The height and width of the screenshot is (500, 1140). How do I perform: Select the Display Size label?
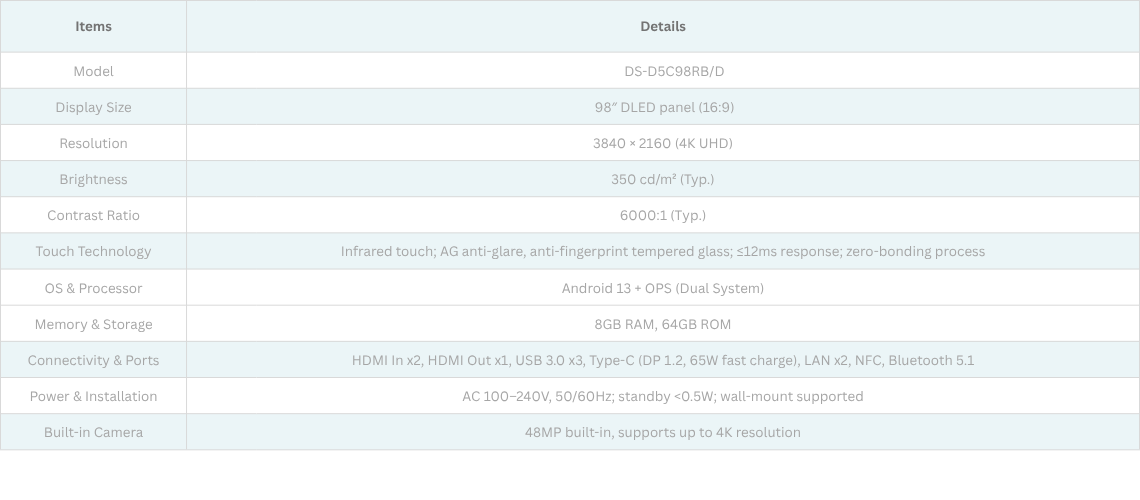click(x=93, y=107)
